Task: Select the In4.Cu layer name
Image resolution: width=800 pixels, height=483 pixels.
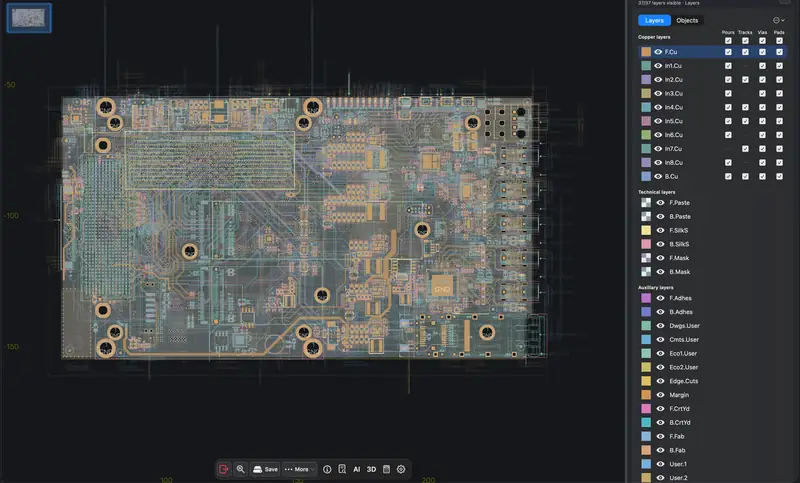Action: click(x=673, y=107)
